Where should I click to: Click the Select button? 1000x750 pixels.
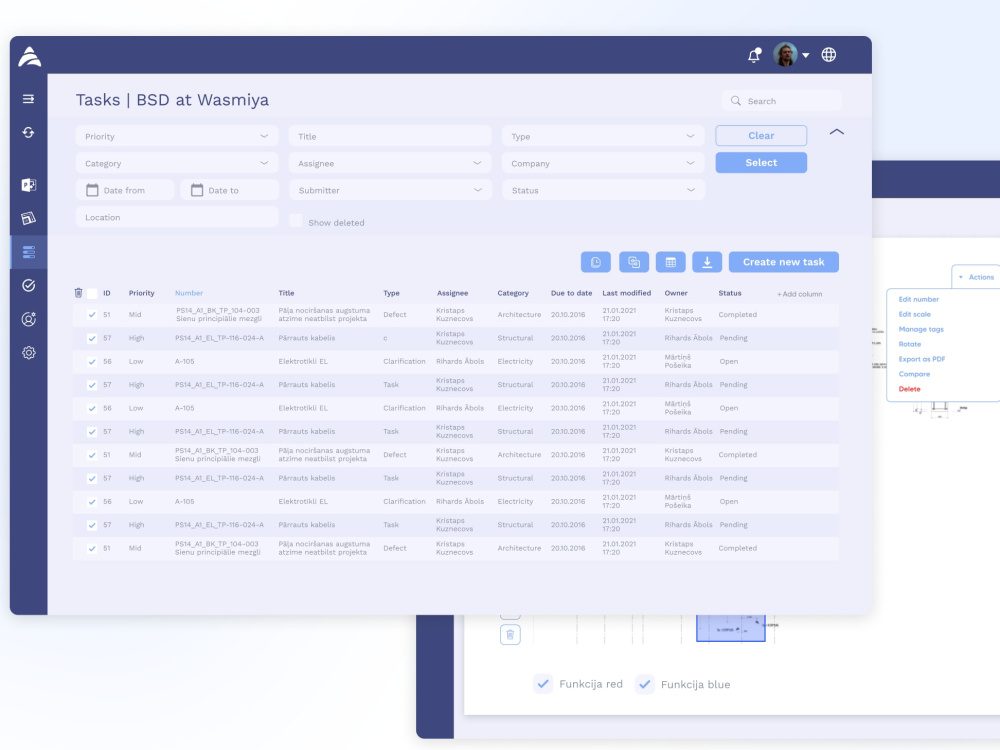pos(761,163)
